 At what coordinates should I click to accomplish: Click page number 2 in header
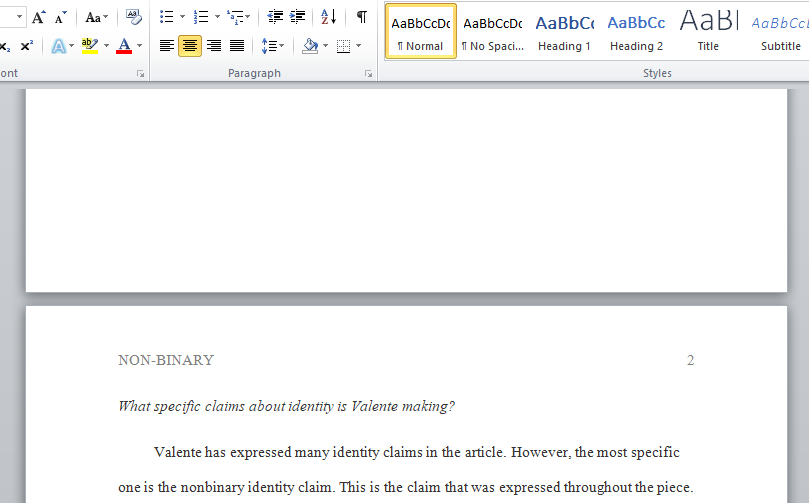point(690,360)
